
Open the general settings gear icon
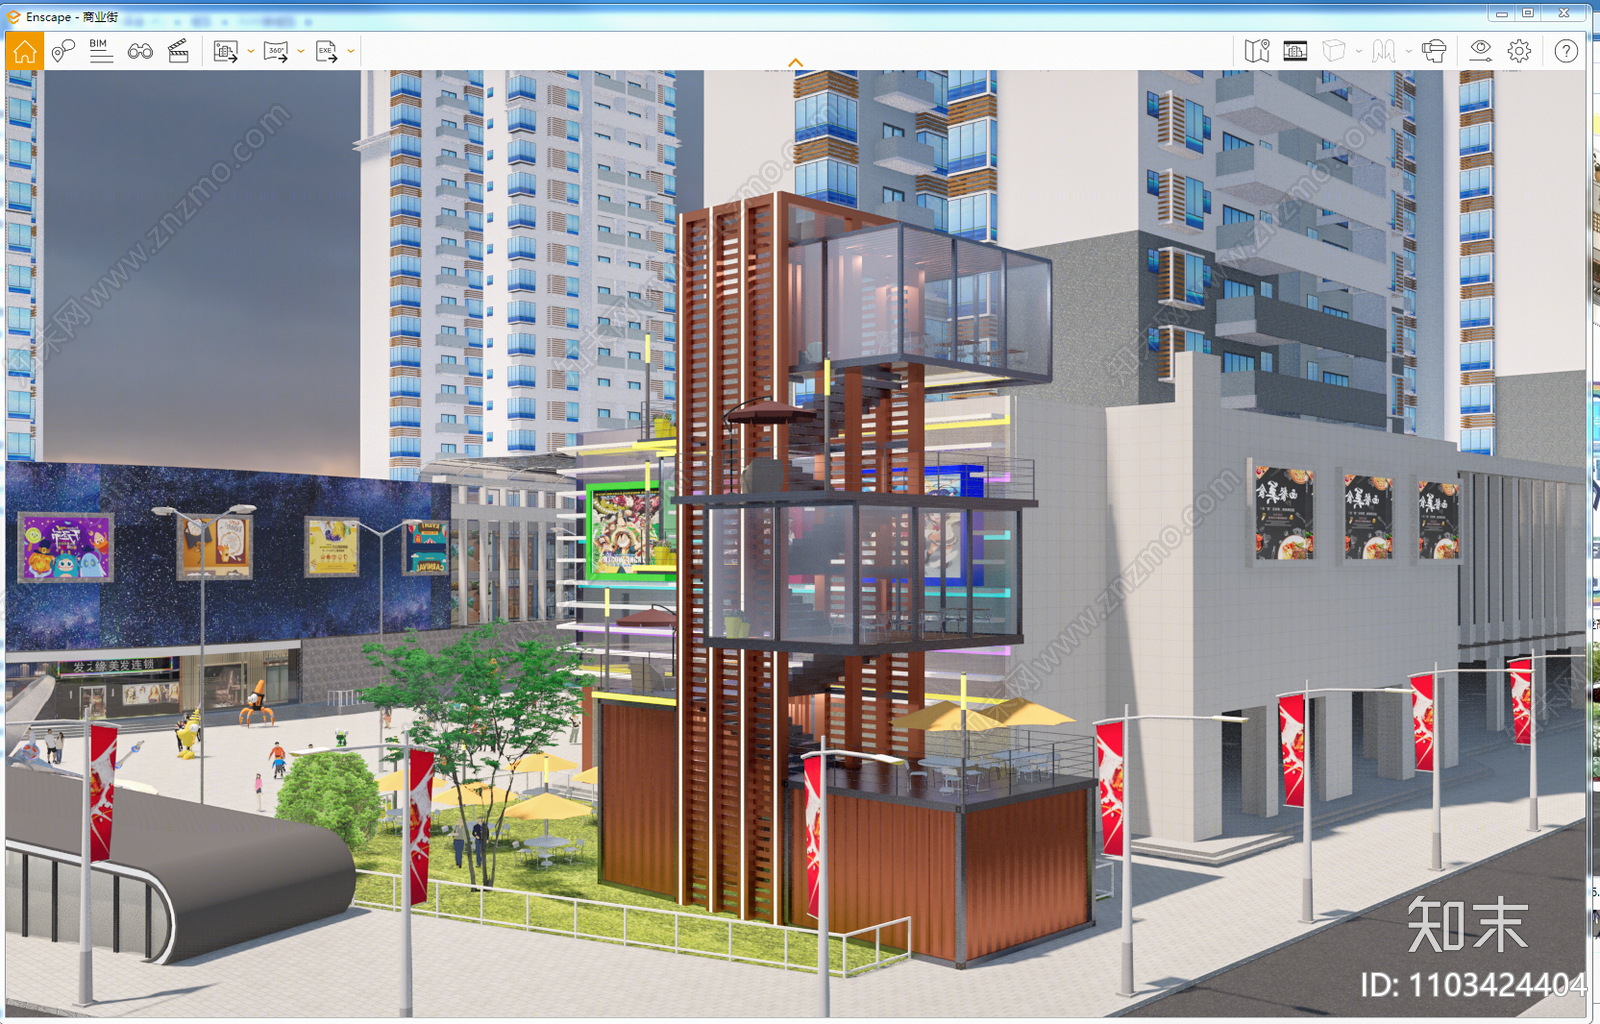pyautogui.click(x=1519, y=51)
